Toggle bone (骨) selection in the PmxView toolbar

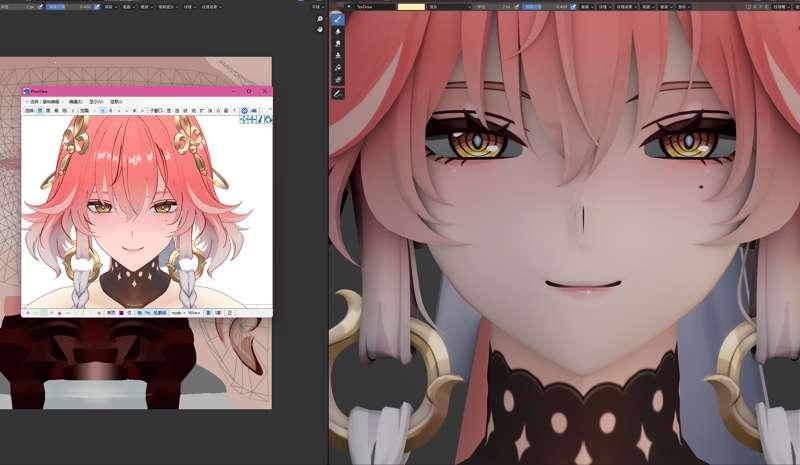(56, 111)
